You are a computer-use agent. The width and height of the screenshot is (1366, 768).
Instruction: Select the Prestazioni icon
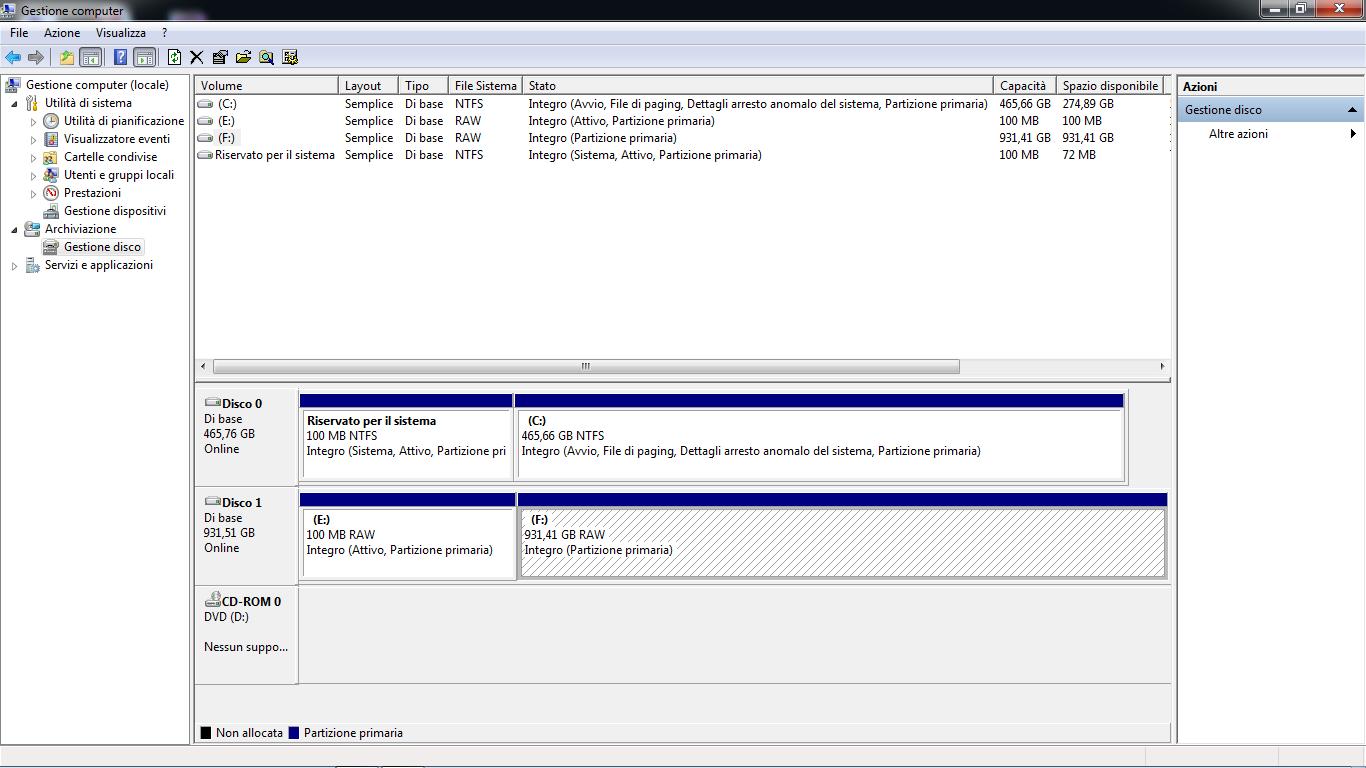click(x=51, y=193)
